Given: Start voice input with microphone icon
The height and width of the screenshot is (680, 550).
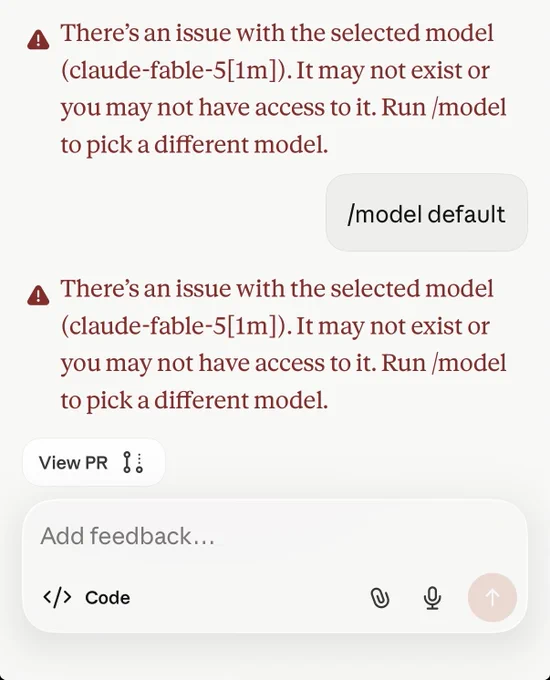Looking at the screenshot, I should pos(432,598).
